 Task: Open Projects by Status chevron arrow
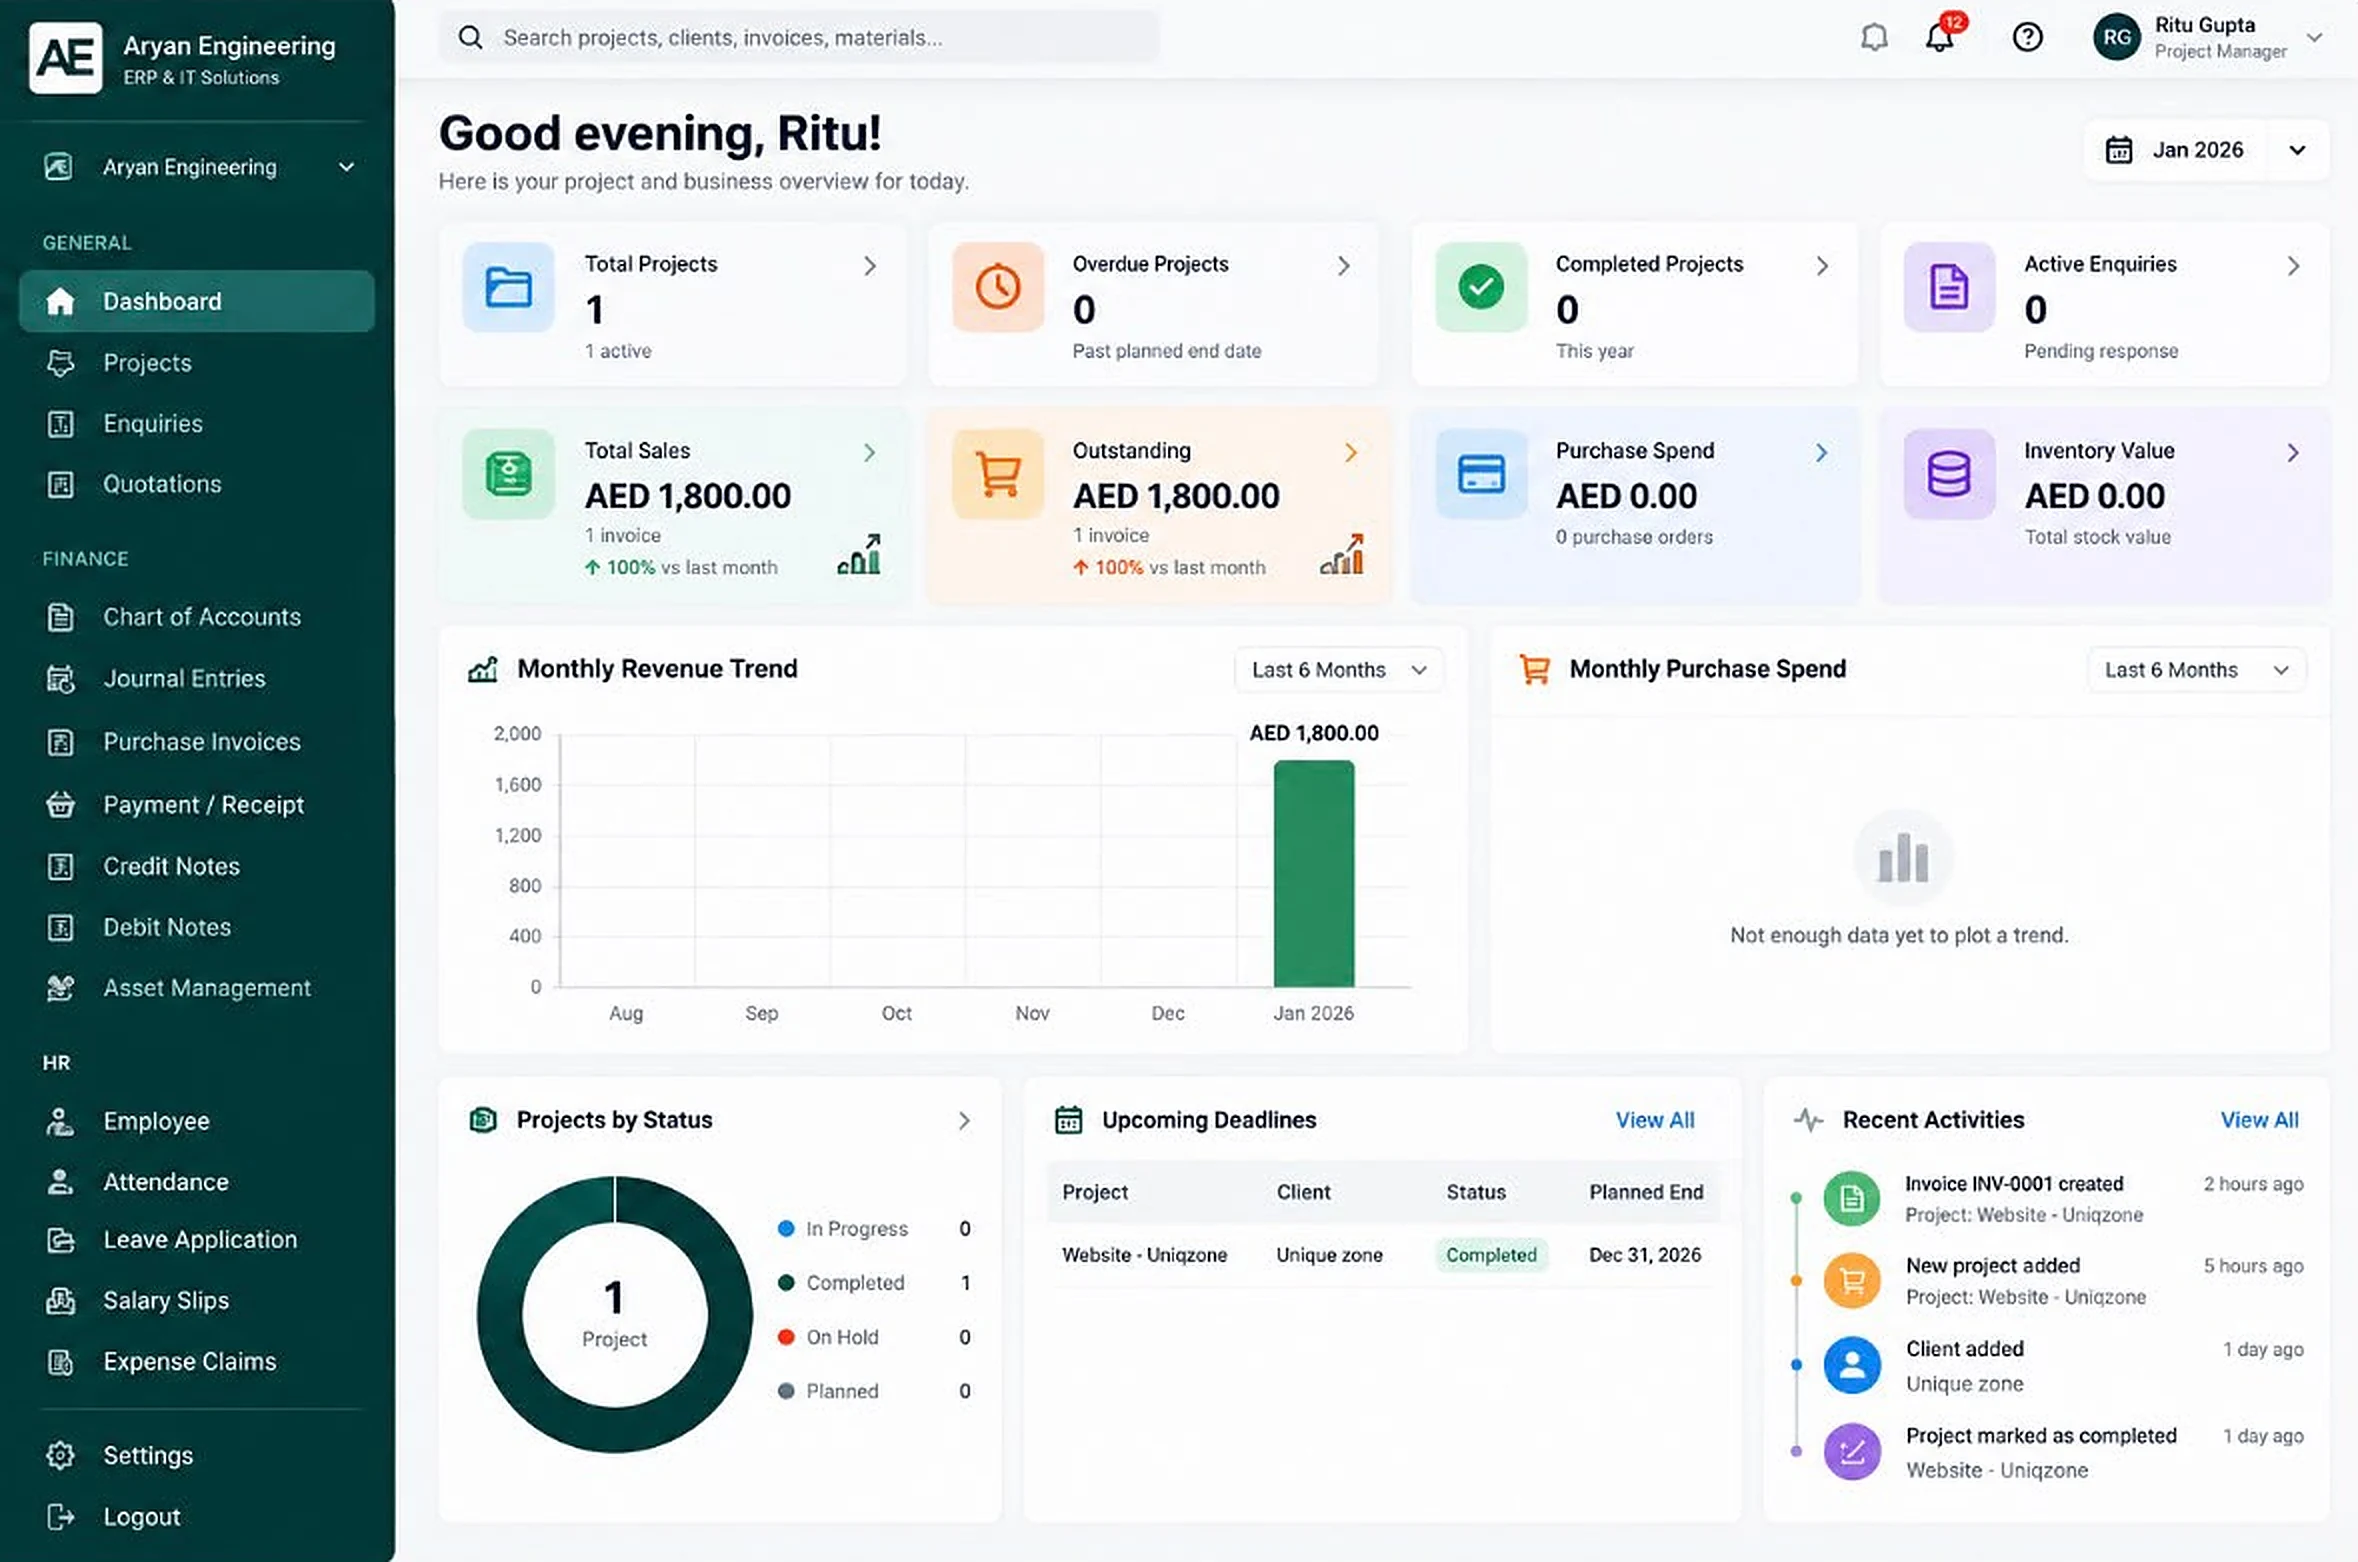tap(964, 1121)
